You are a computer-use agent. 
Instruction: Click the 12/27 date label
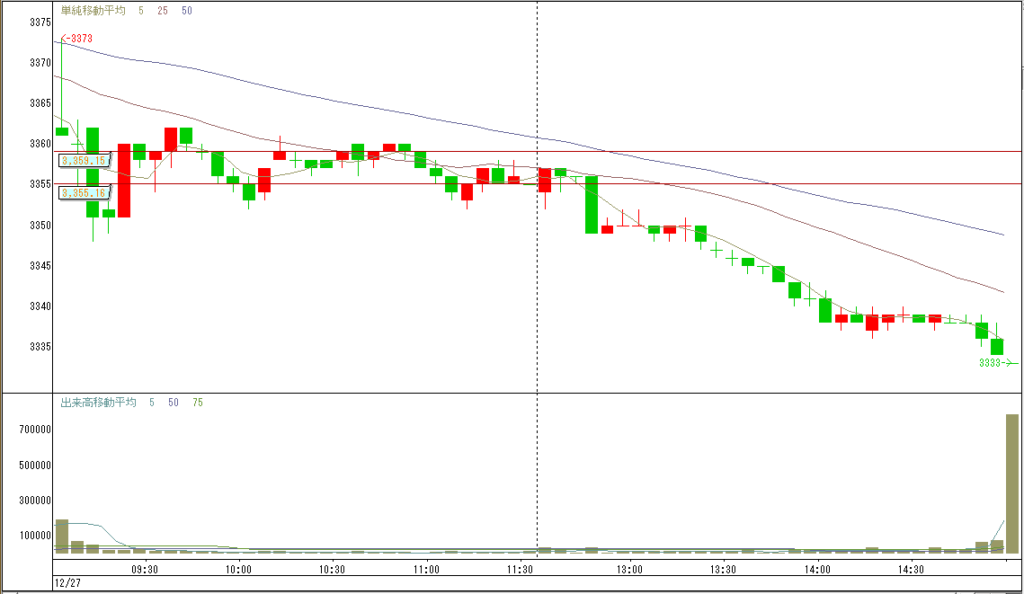pyautogui.click(x=68, y=583)
